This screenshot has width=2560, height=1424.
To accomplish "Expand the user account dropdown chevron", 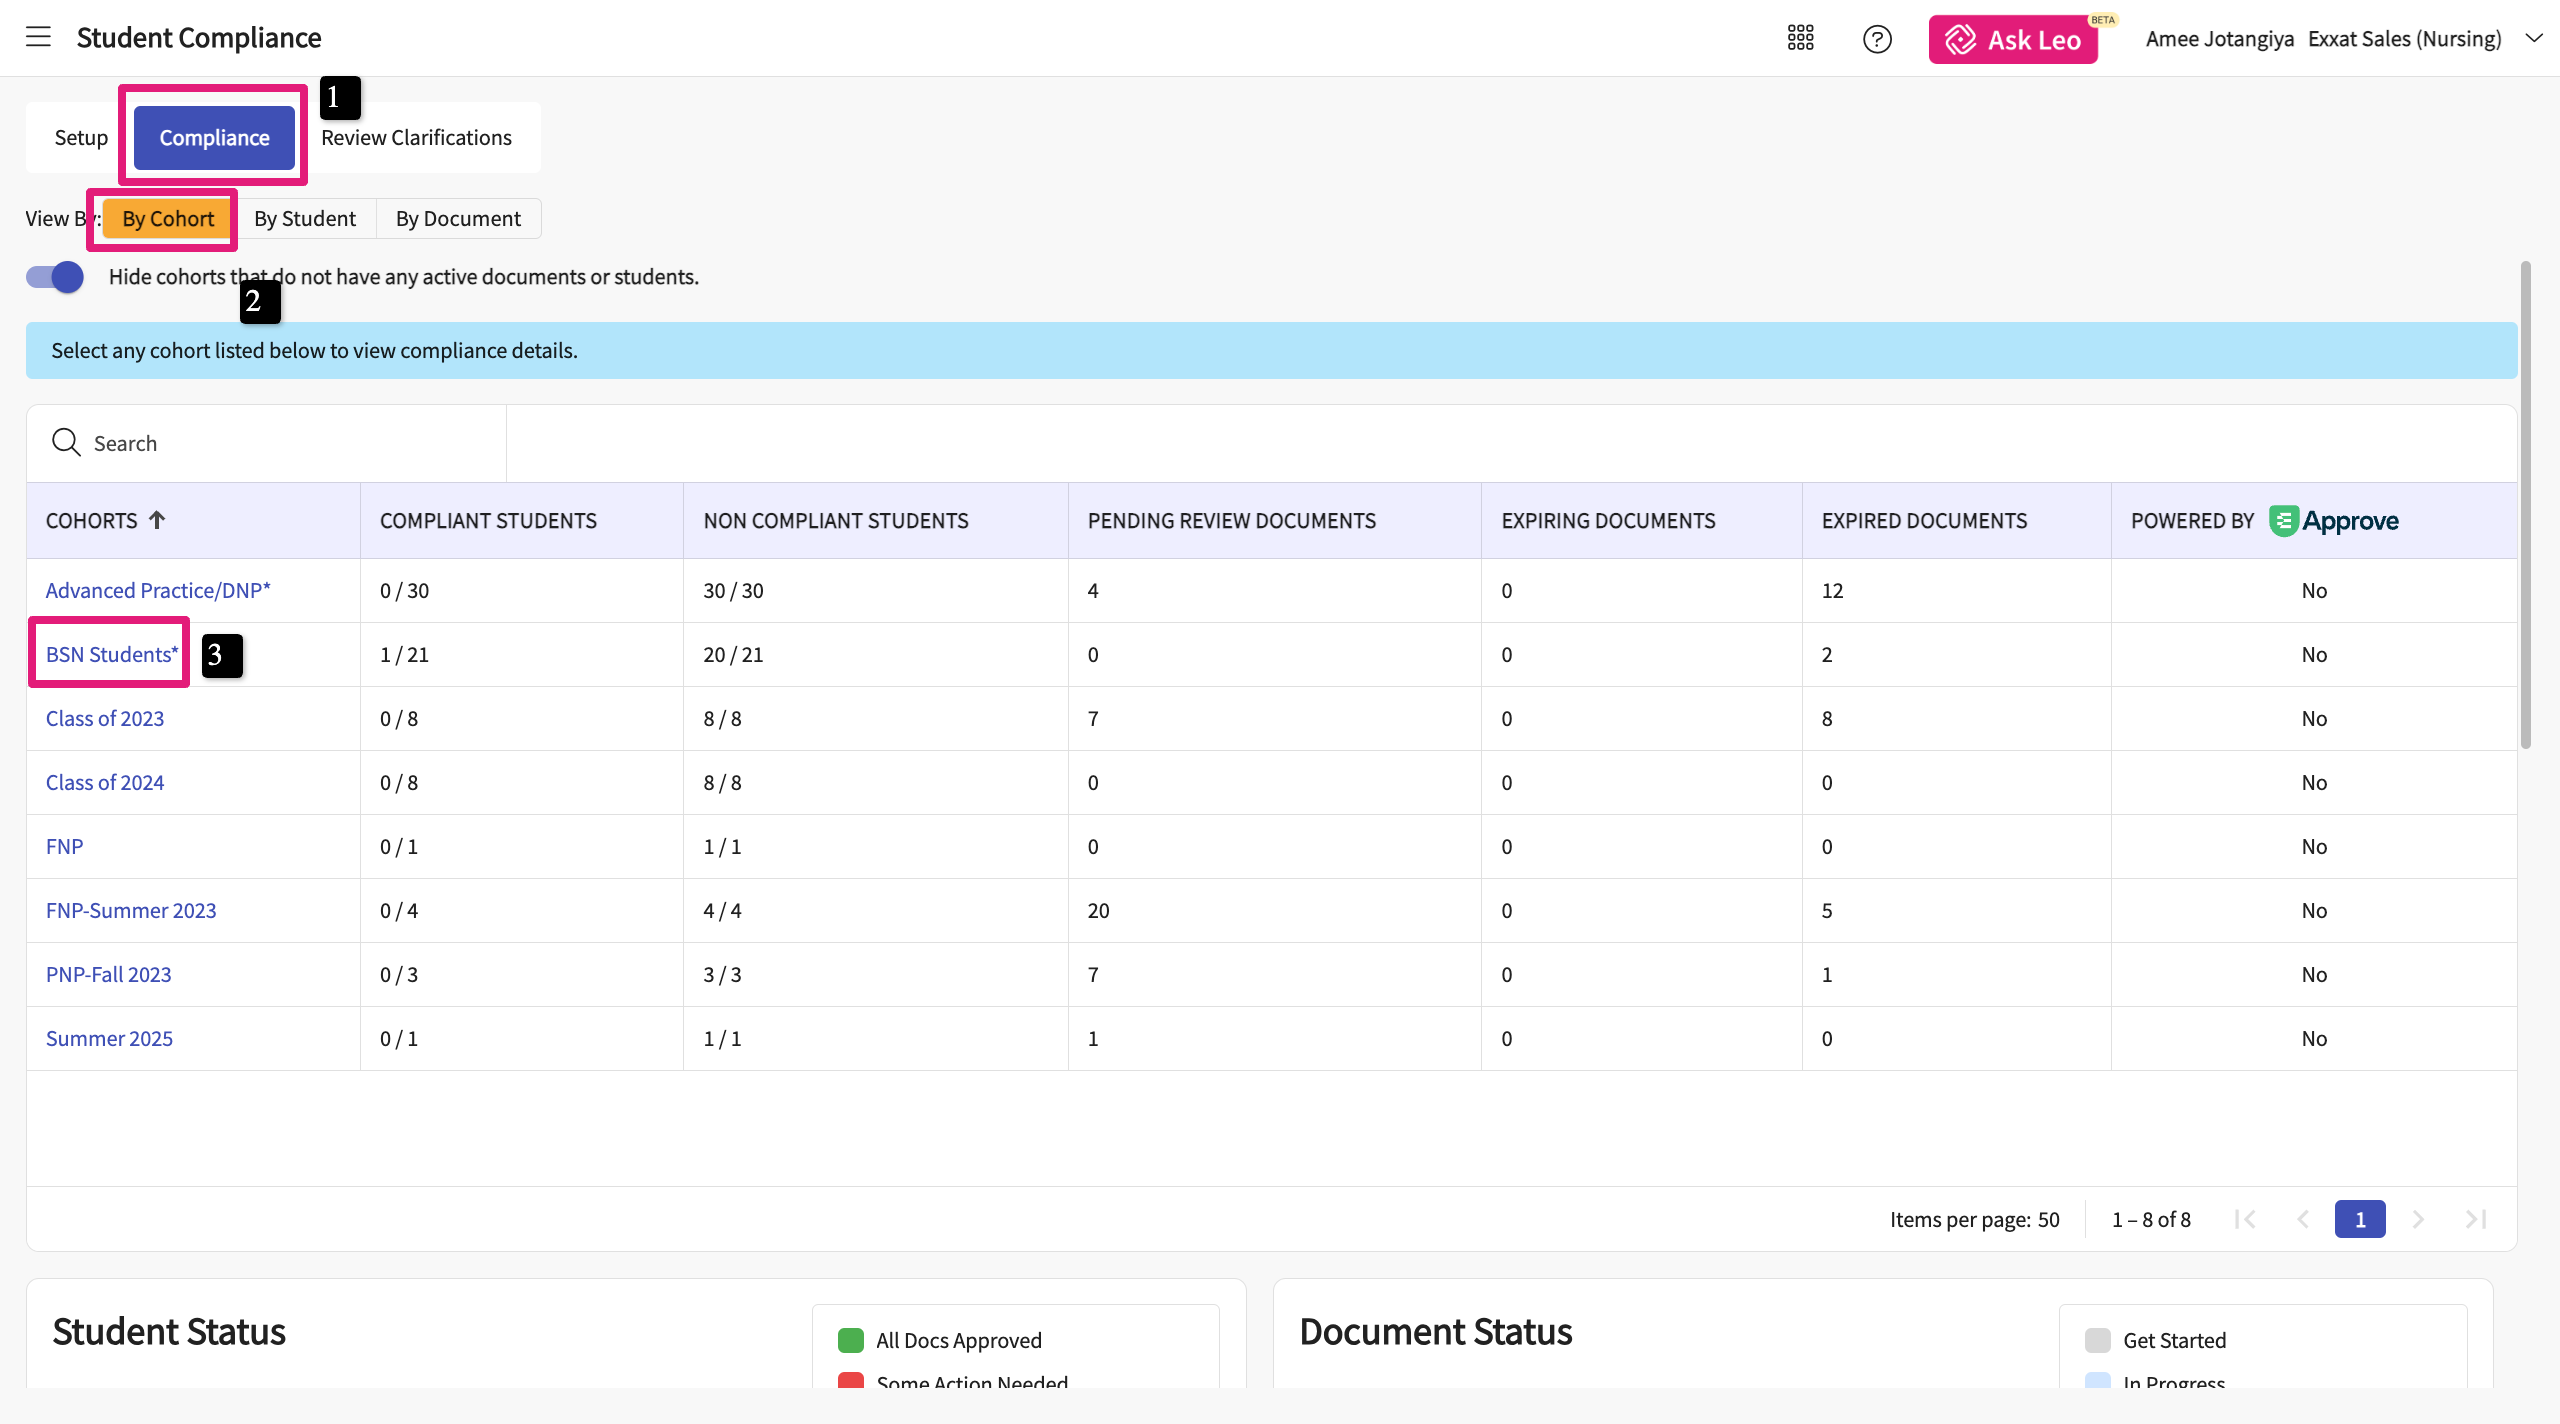I will [x=2533, y=38].
